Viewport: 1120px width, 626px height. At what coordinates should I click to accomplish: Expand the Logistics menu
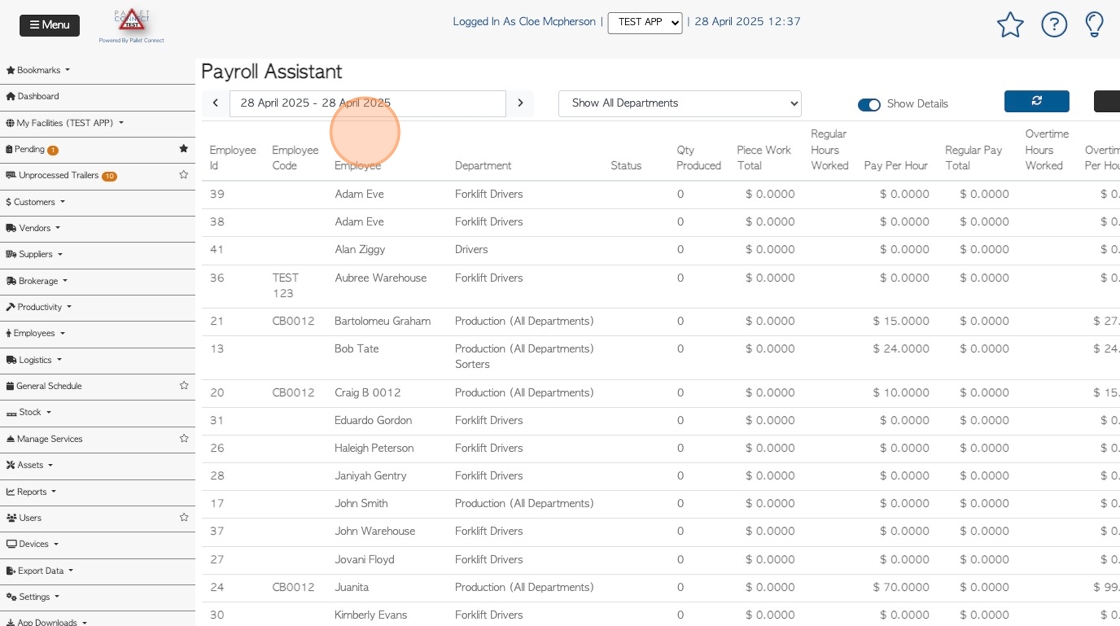(34, 360)
